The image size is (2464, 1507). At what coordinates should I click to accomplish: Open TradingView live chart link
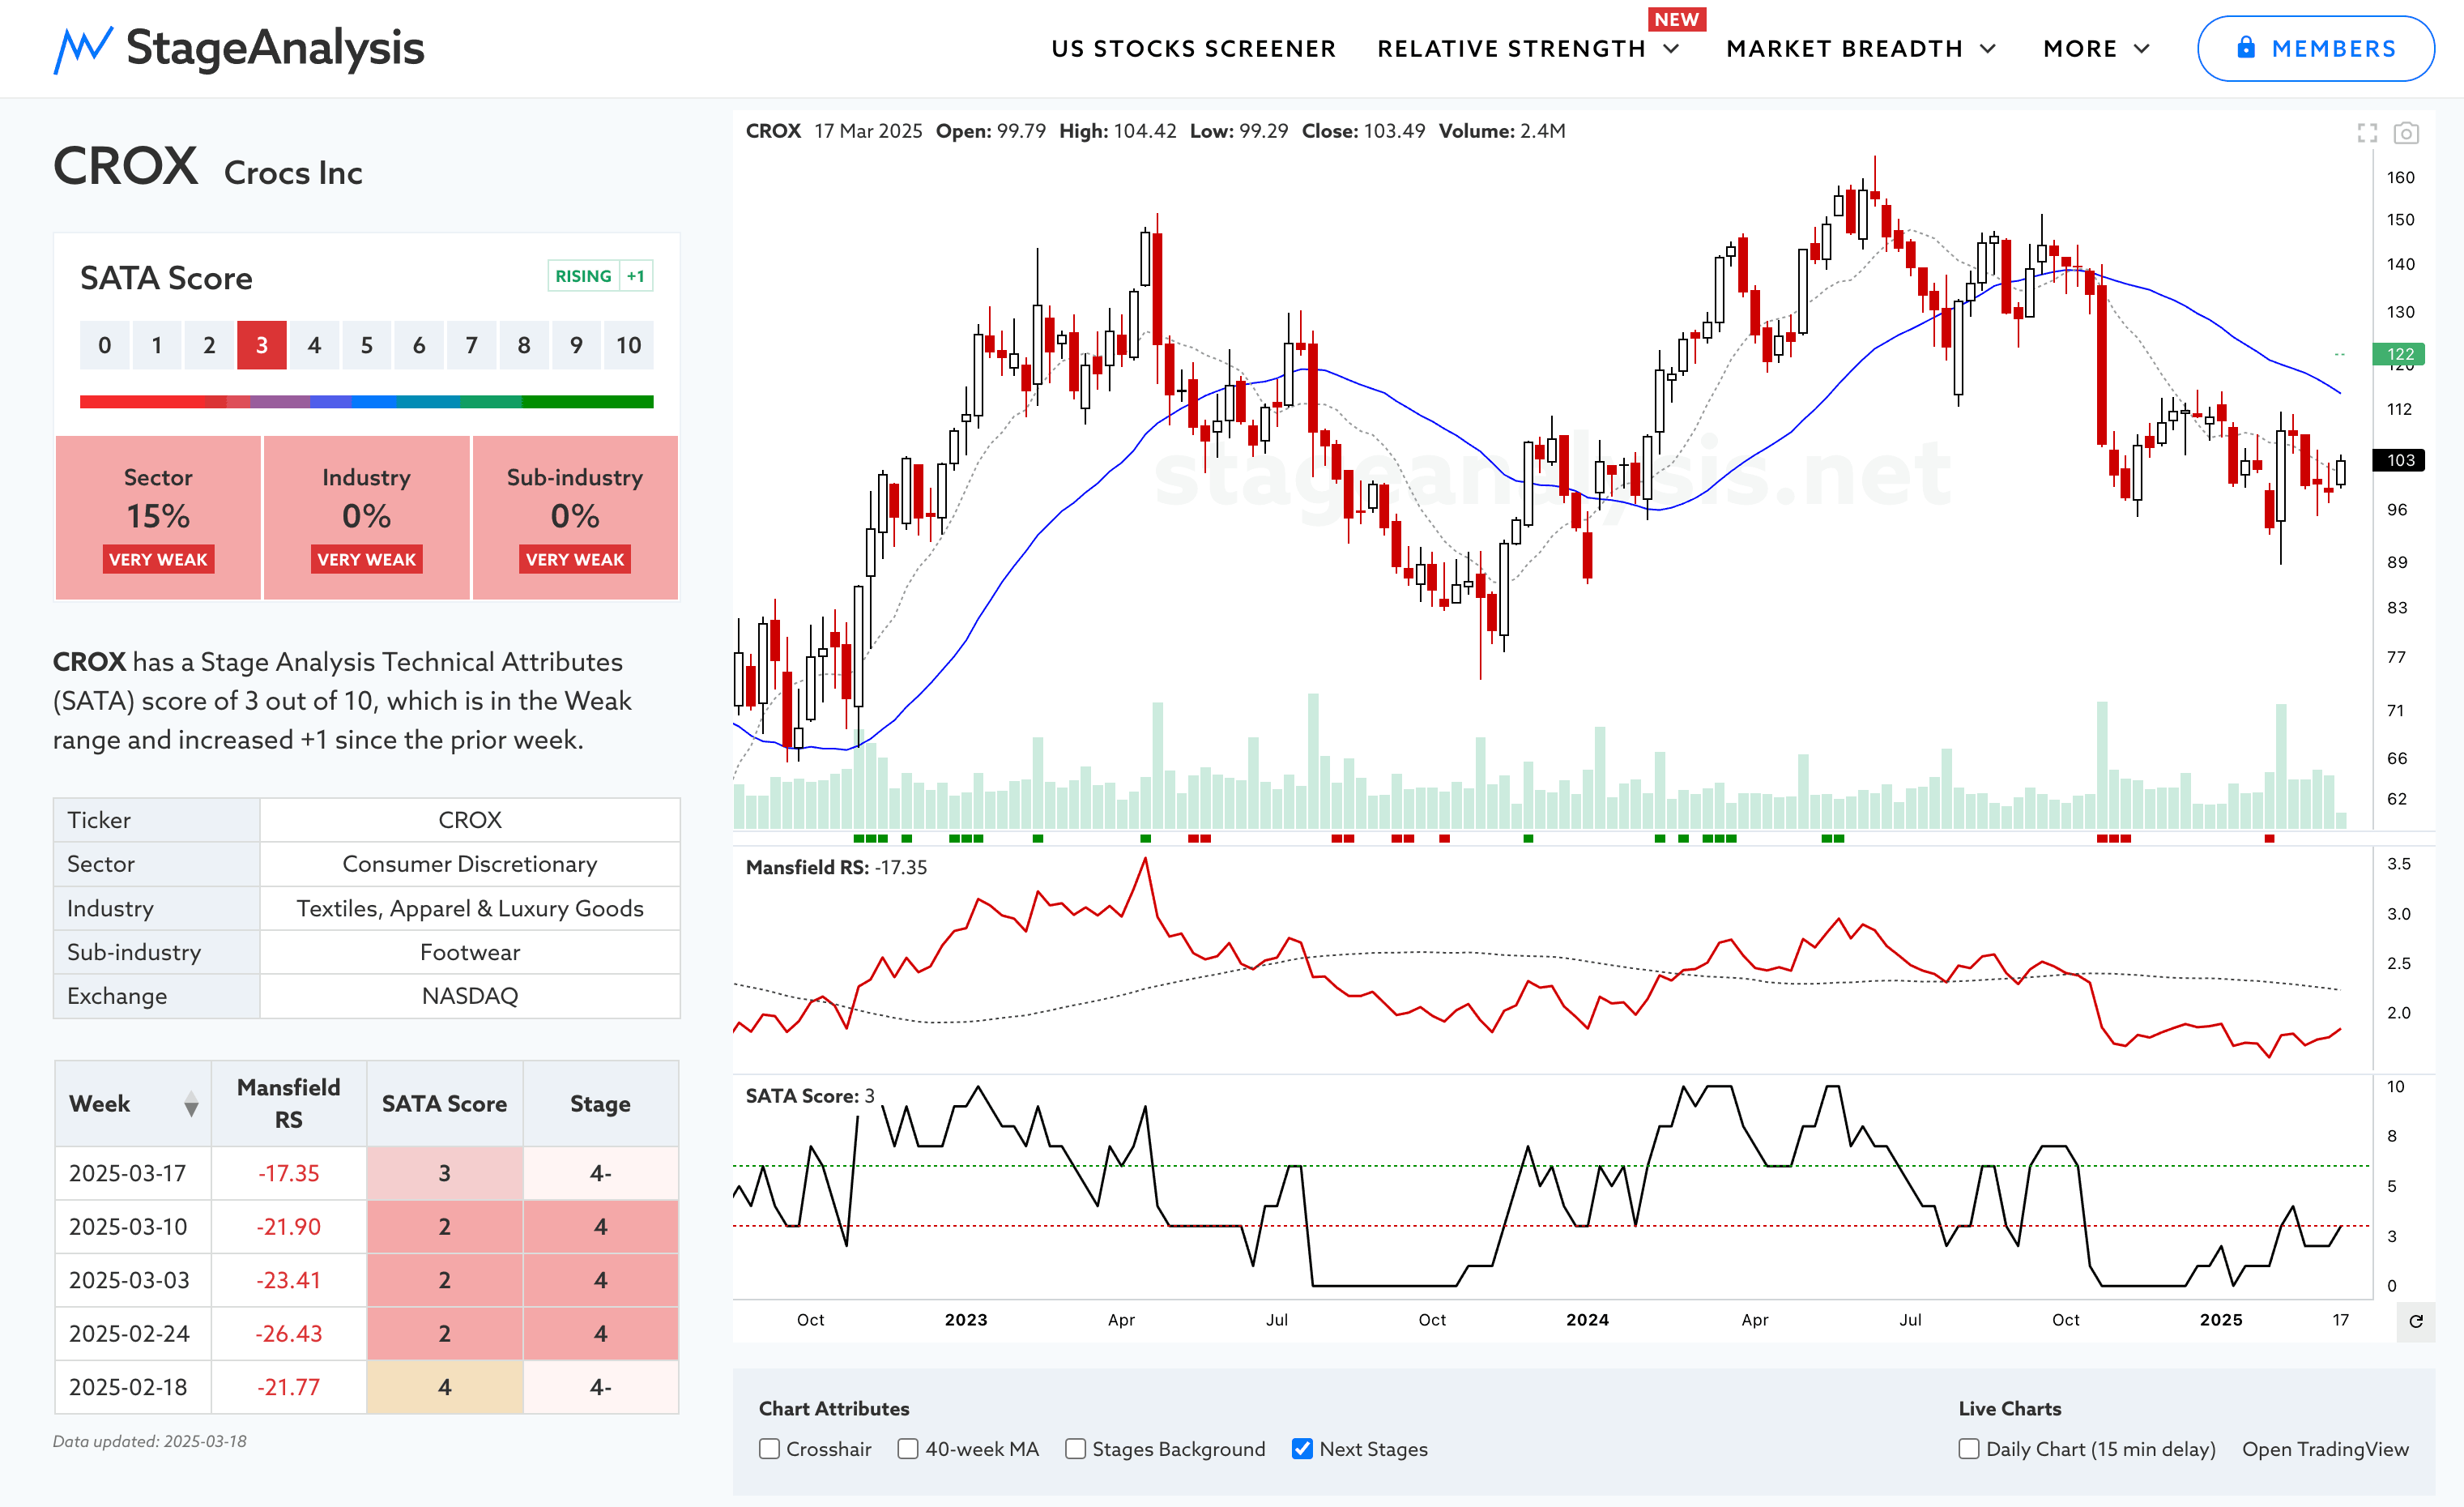(x=2325, y=1449)
